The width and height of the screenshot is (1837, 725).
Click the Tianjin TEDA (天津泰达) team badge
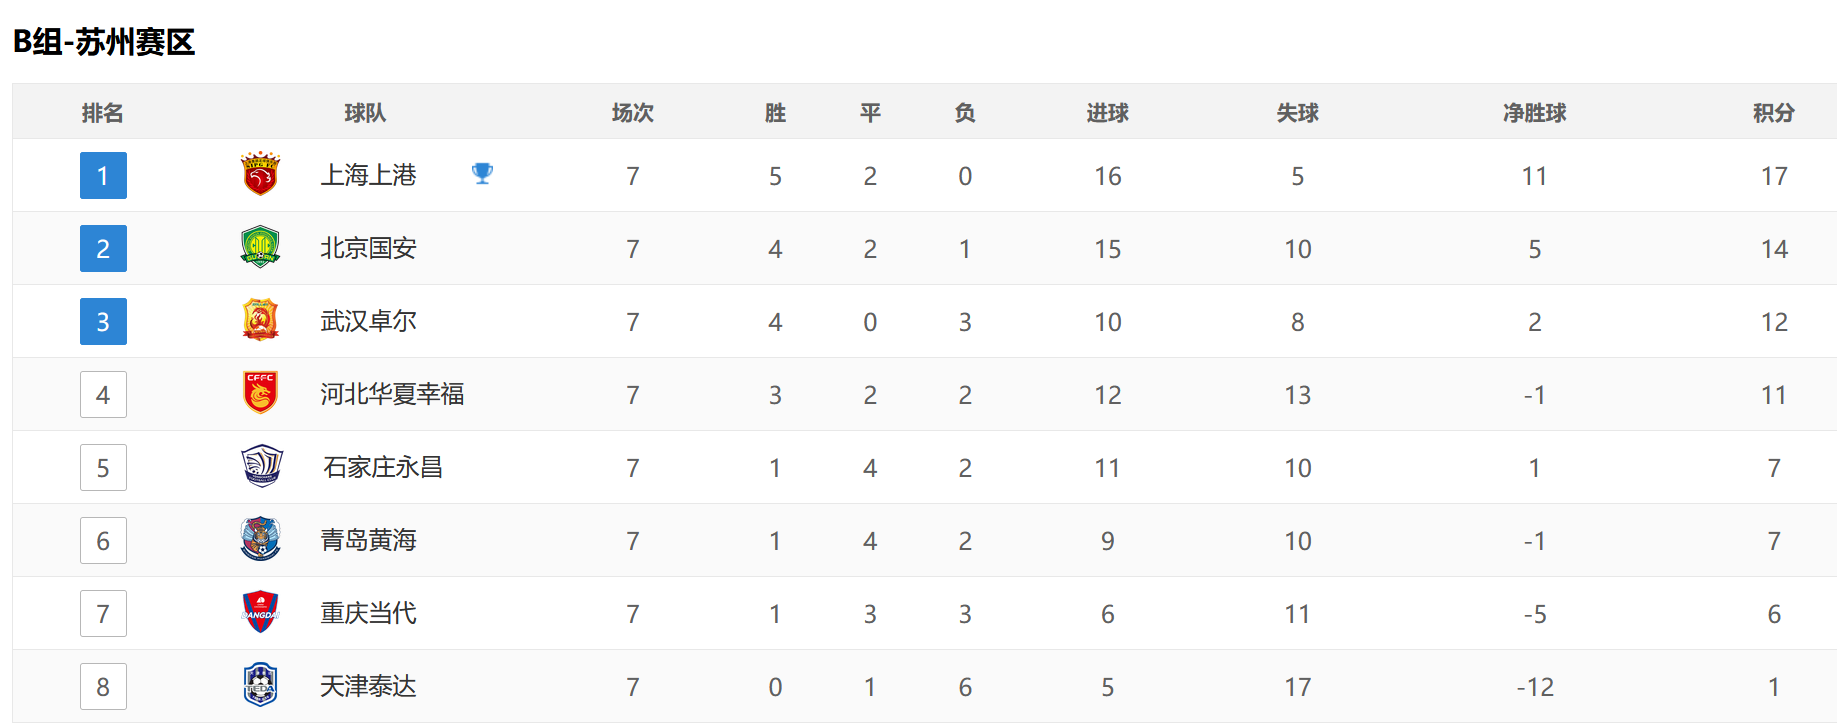(261, 686)
